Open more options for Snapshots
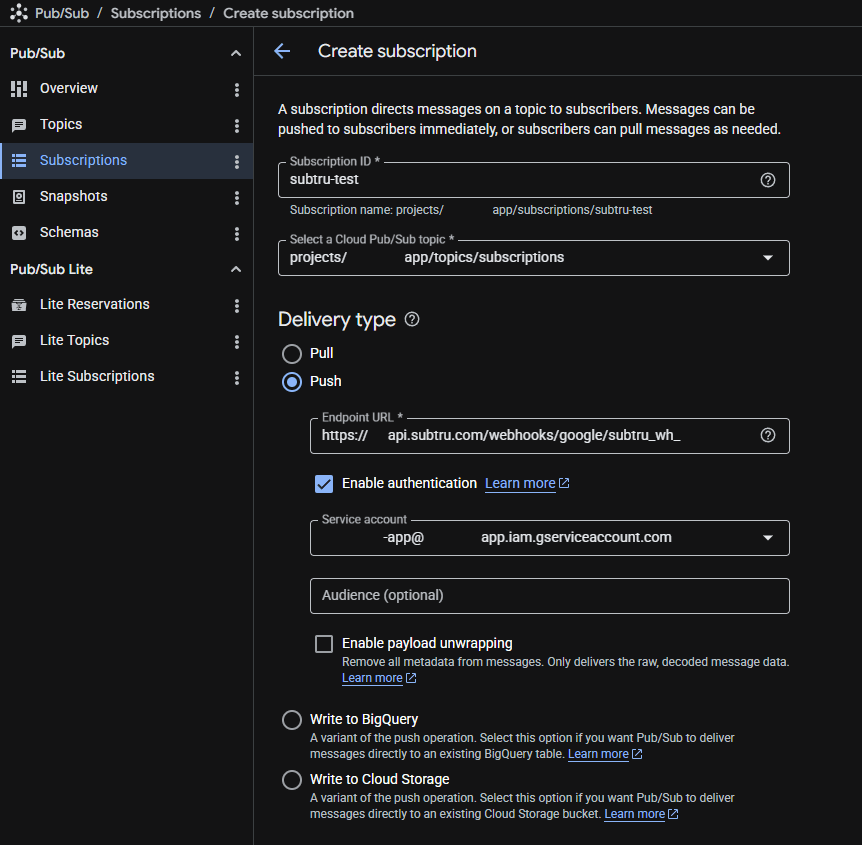 pyautogui.click(x=237, y=198)
